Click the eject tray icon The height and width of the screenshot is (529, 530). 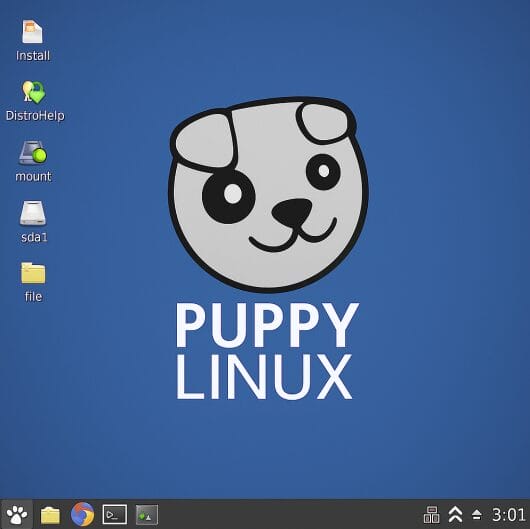tap(477, 515)
